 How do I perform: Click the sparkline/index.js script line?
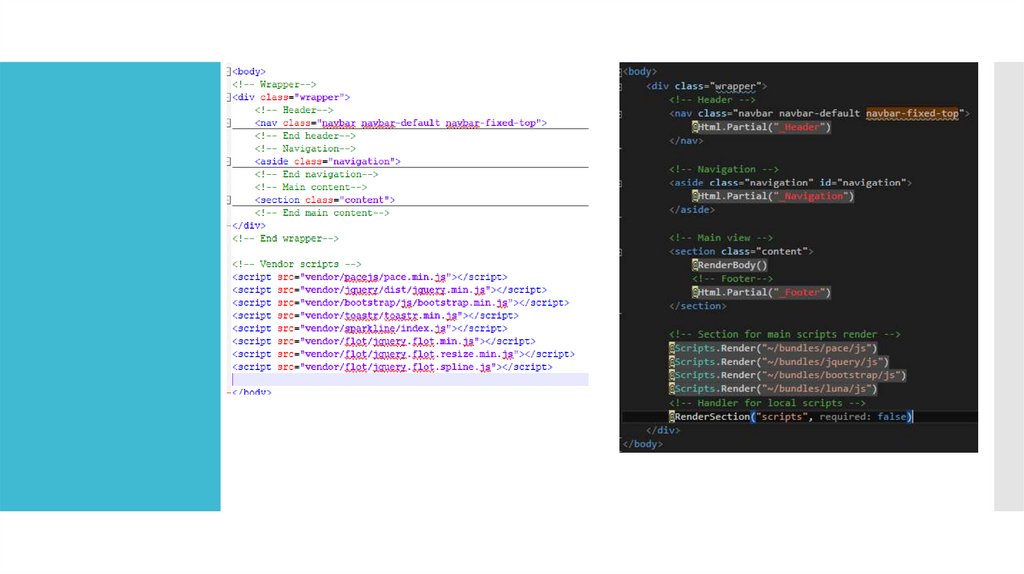[370, 328]
